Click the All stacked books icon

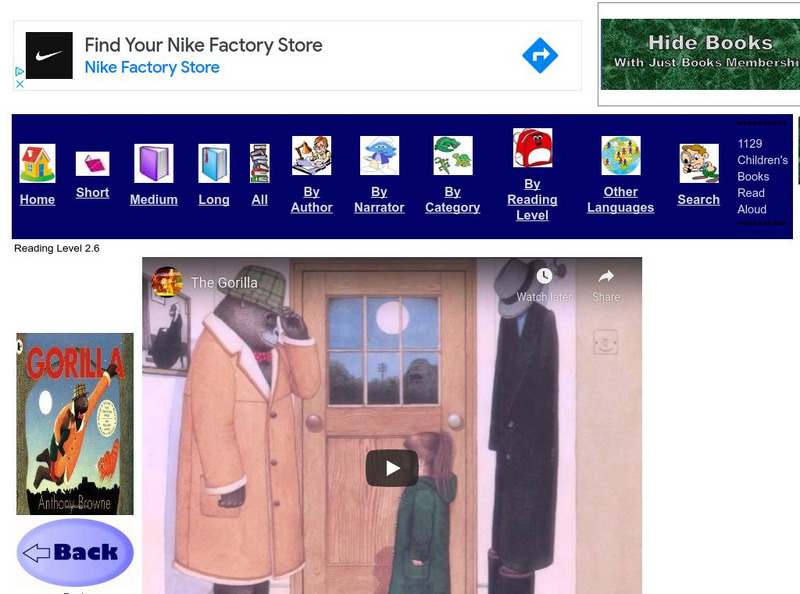click(x=260, y=163)
